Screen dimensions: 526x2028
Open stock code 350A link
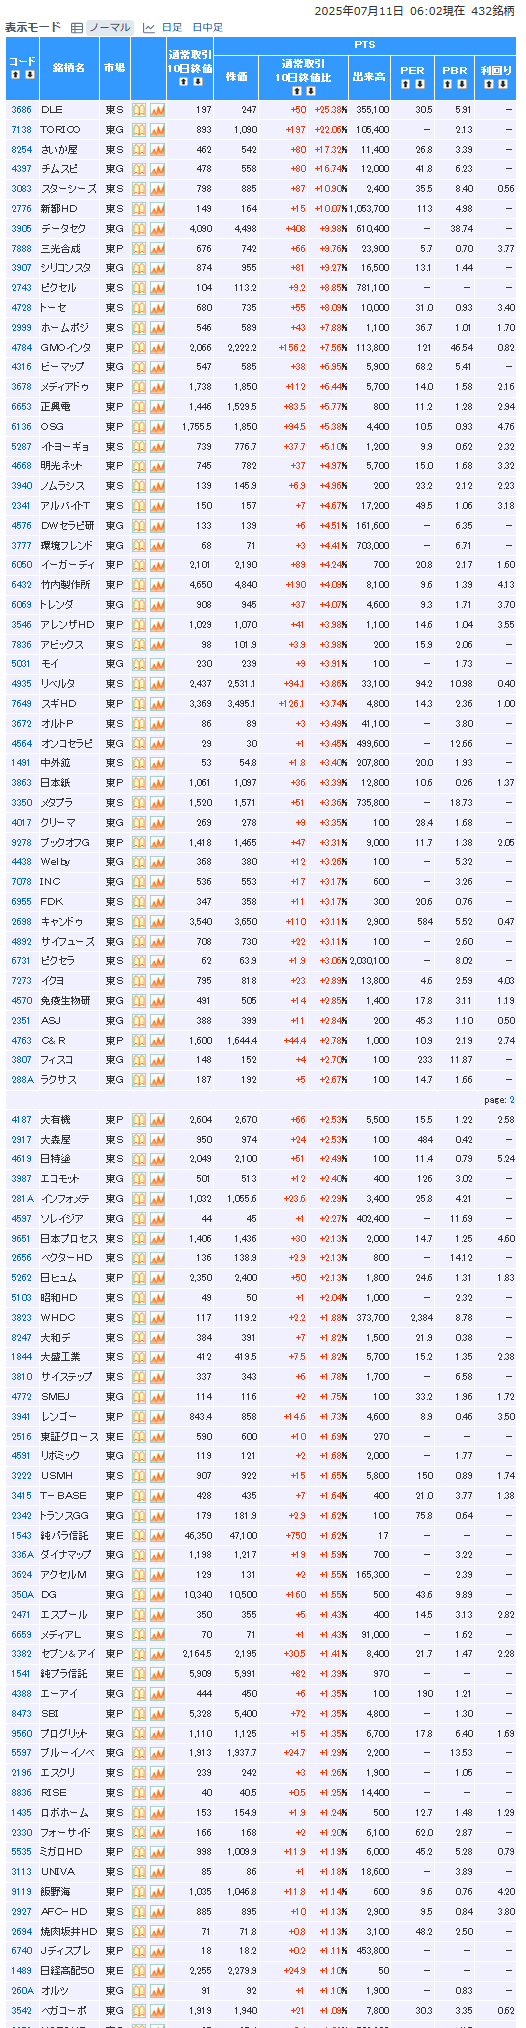click(22, 1595)
